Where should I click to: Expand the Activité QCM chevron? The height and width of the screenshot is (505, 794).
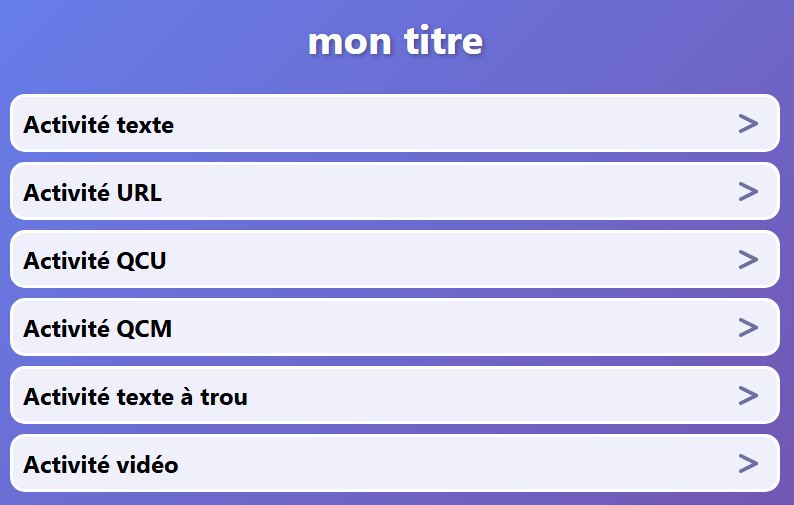pyautogui.click(x=748, y=328)
